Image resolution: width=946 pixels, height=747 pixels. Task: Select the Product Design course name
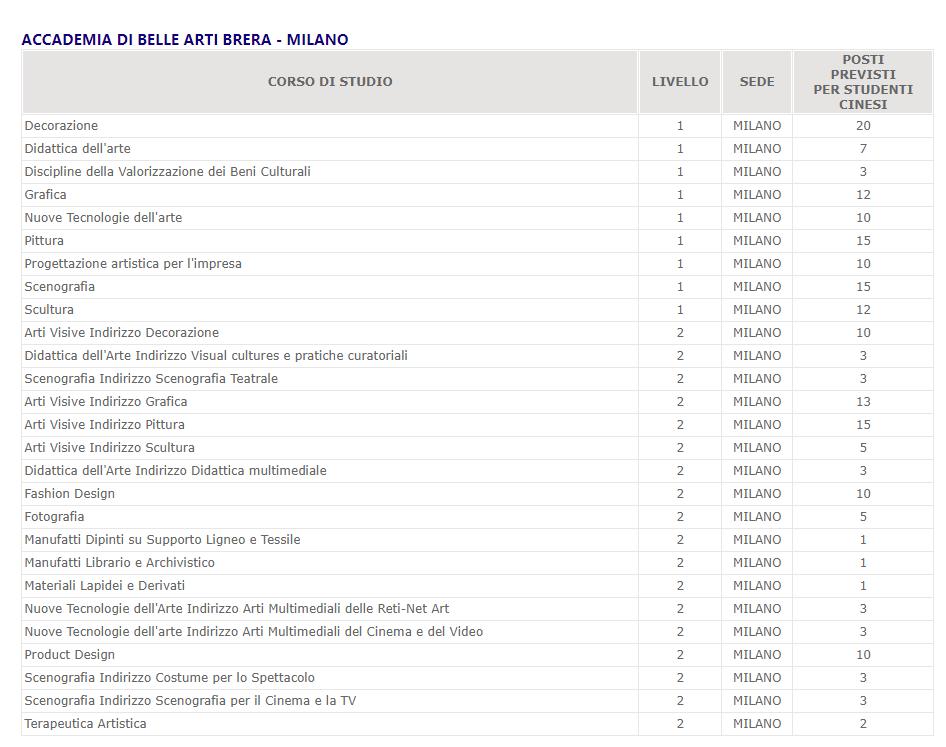click(x=70, y=655)
